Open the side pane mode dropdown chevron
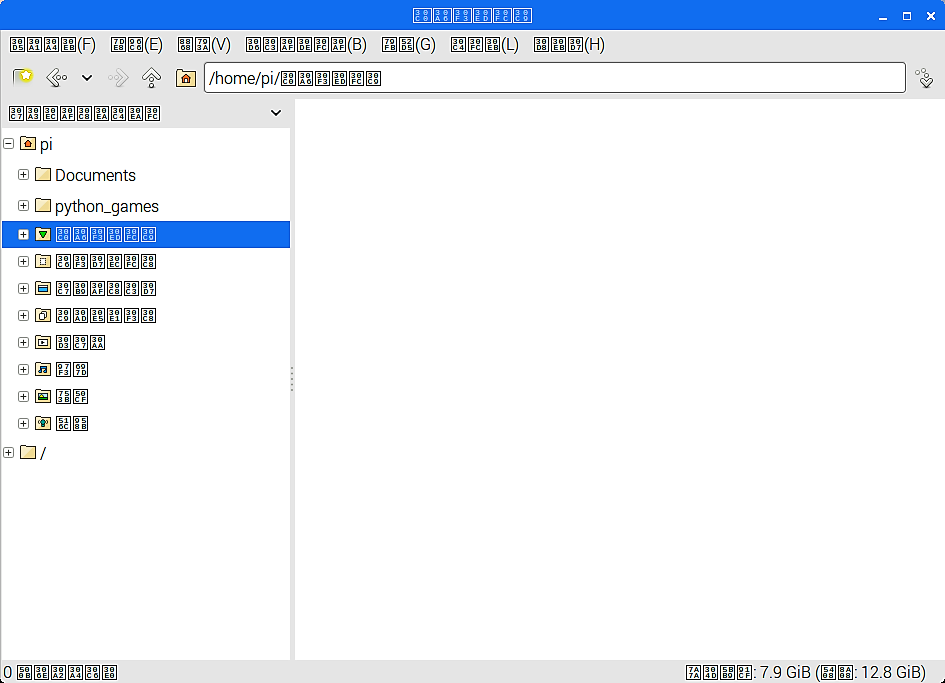This screenshot has width=945, height=683. coord(276,113)
